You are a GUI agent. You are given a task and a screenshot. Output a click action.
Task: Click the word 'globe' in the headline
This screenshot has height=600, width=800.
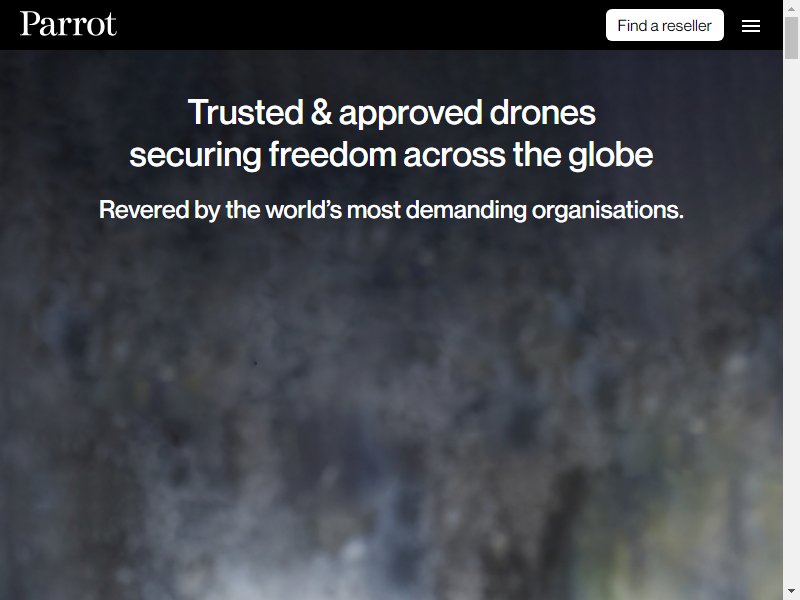pyautogui.click(x=611, y=155)
